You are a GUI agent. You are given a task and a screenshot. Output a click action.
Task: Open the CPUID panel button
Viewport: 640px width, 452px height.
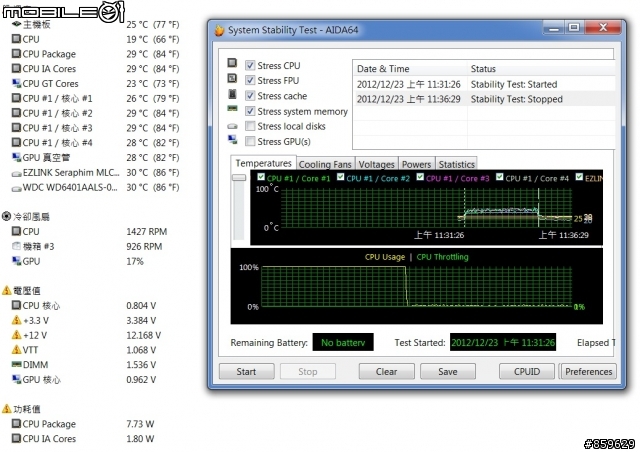[527, 372]
